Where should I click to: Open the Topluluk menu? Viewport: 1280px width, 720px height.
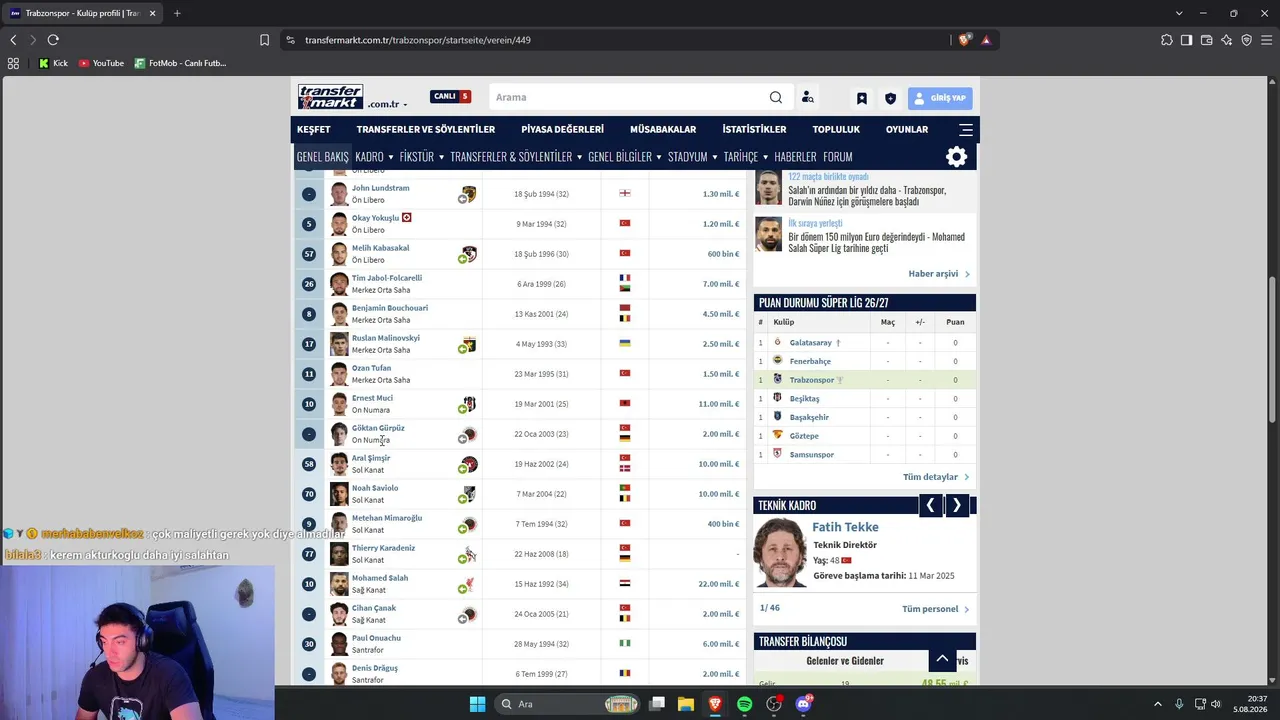(836, 129)
